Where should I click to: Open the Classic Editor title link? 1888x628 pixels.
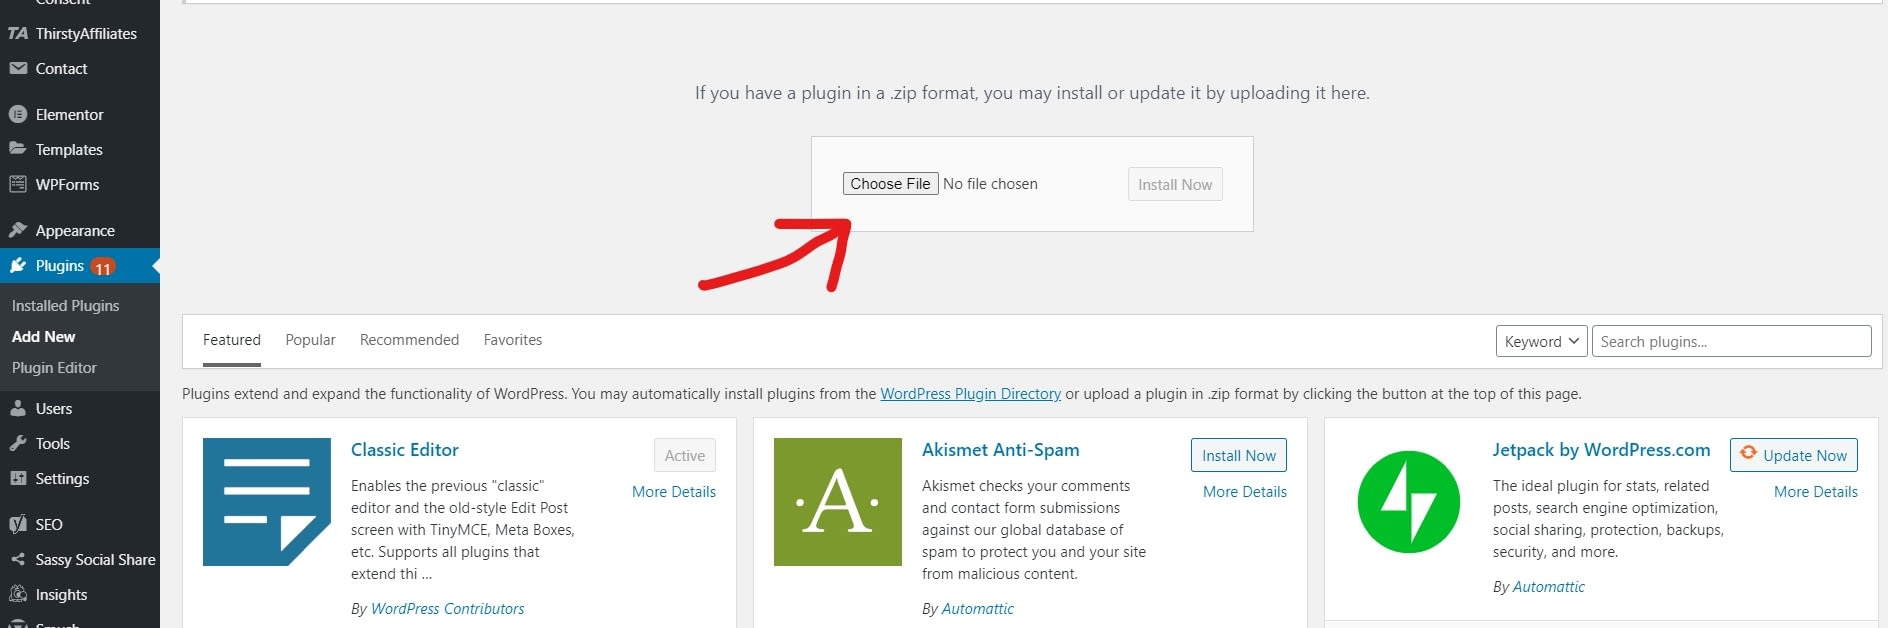pyautogui.click(x=405, y=450)
